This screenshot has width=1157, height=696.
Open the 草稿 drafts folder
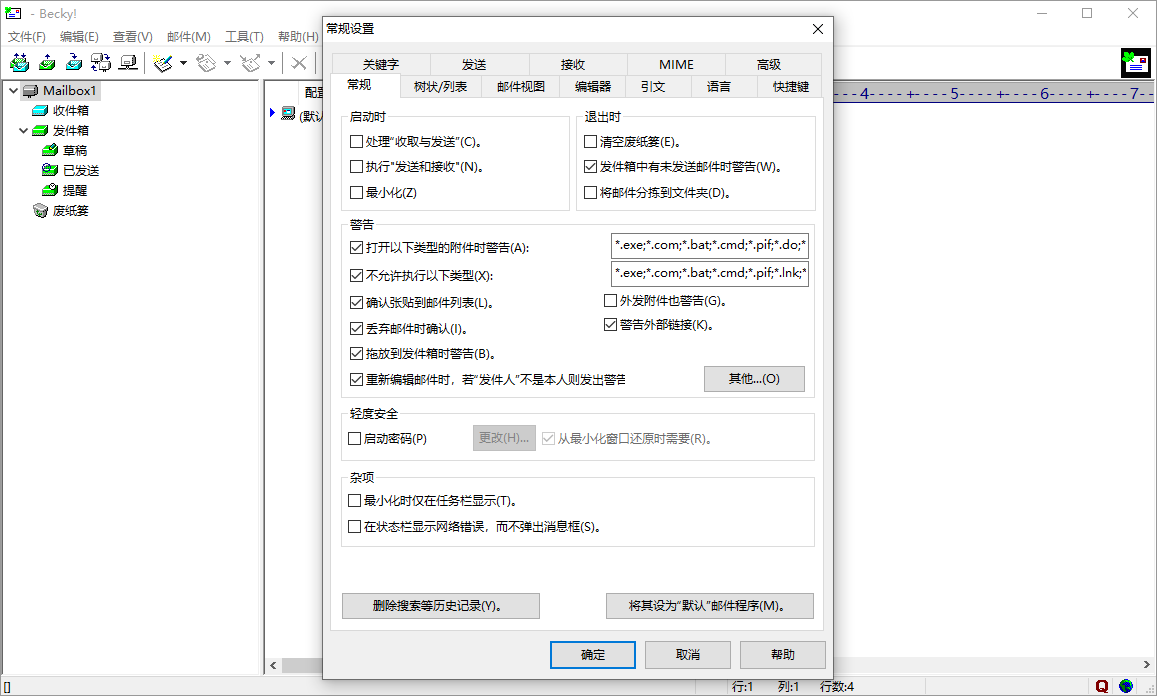pos(65,151)
